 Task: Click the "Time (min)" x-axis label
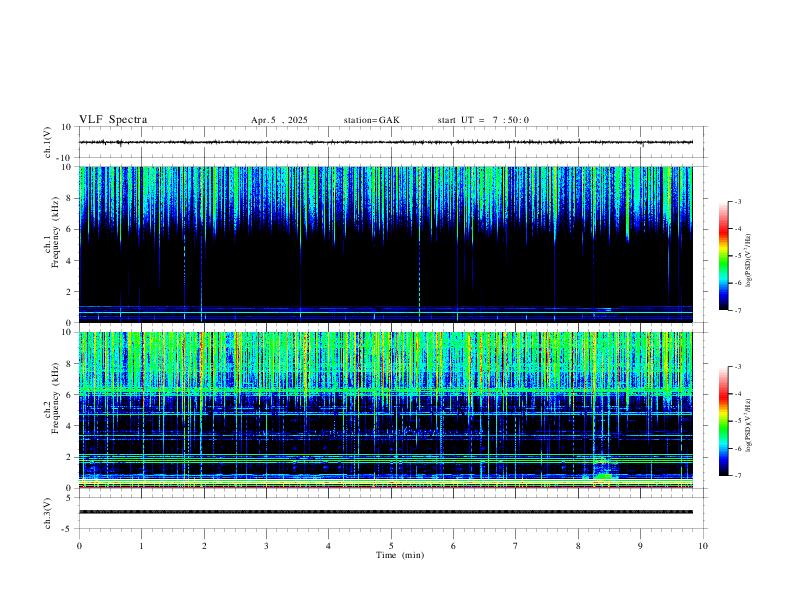tap(400, 555)
